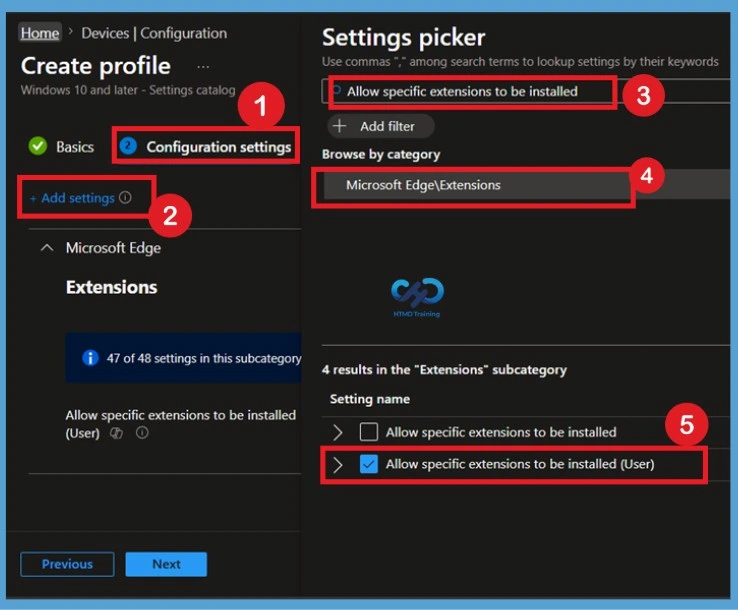
Task: Expand the Allow specific extensions (User) row
Action: pos(337,465)
